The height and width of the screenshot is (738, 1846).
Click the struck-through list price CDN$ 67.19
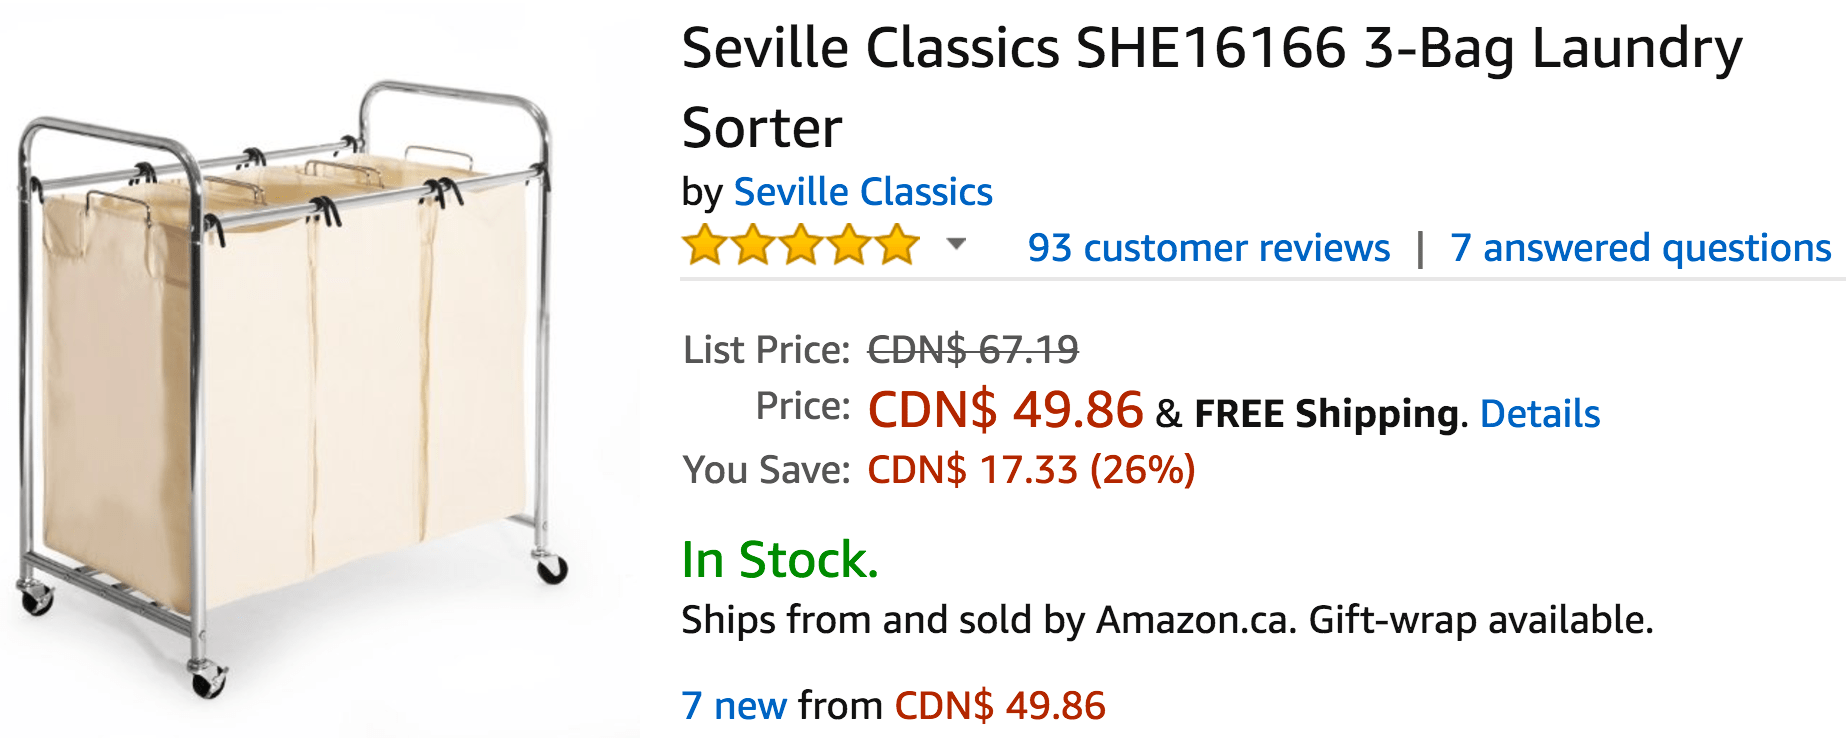click(x=973, y=350)
